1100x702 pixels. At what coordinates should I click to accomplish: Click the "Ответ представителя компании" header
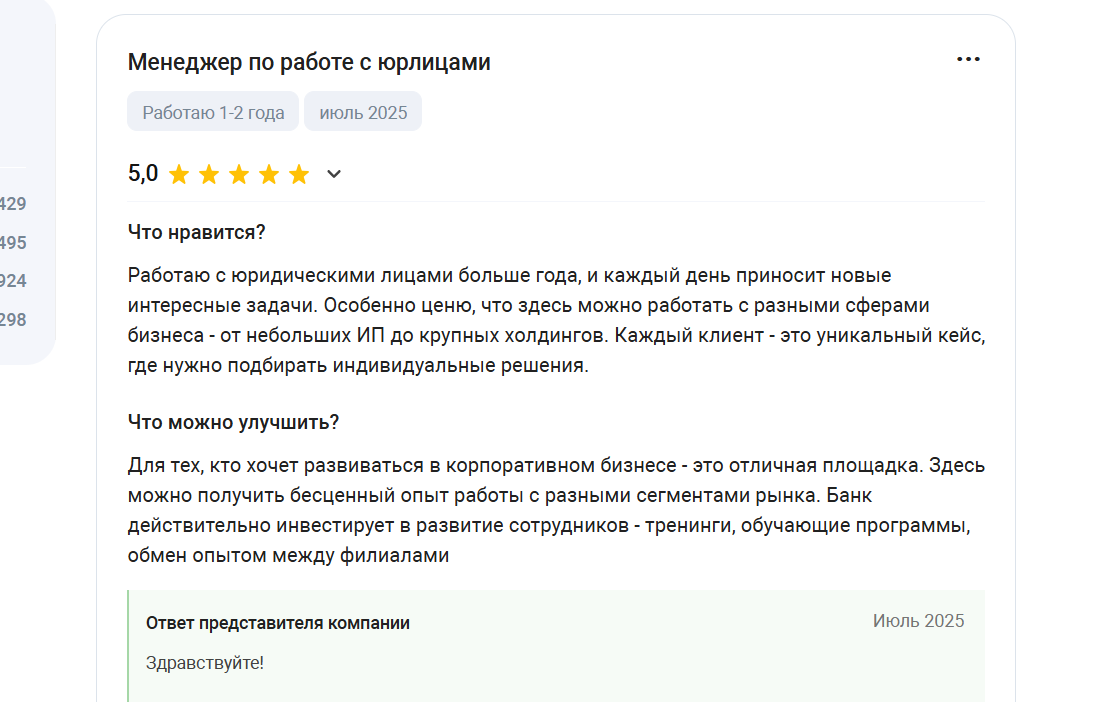coord(278,623)
